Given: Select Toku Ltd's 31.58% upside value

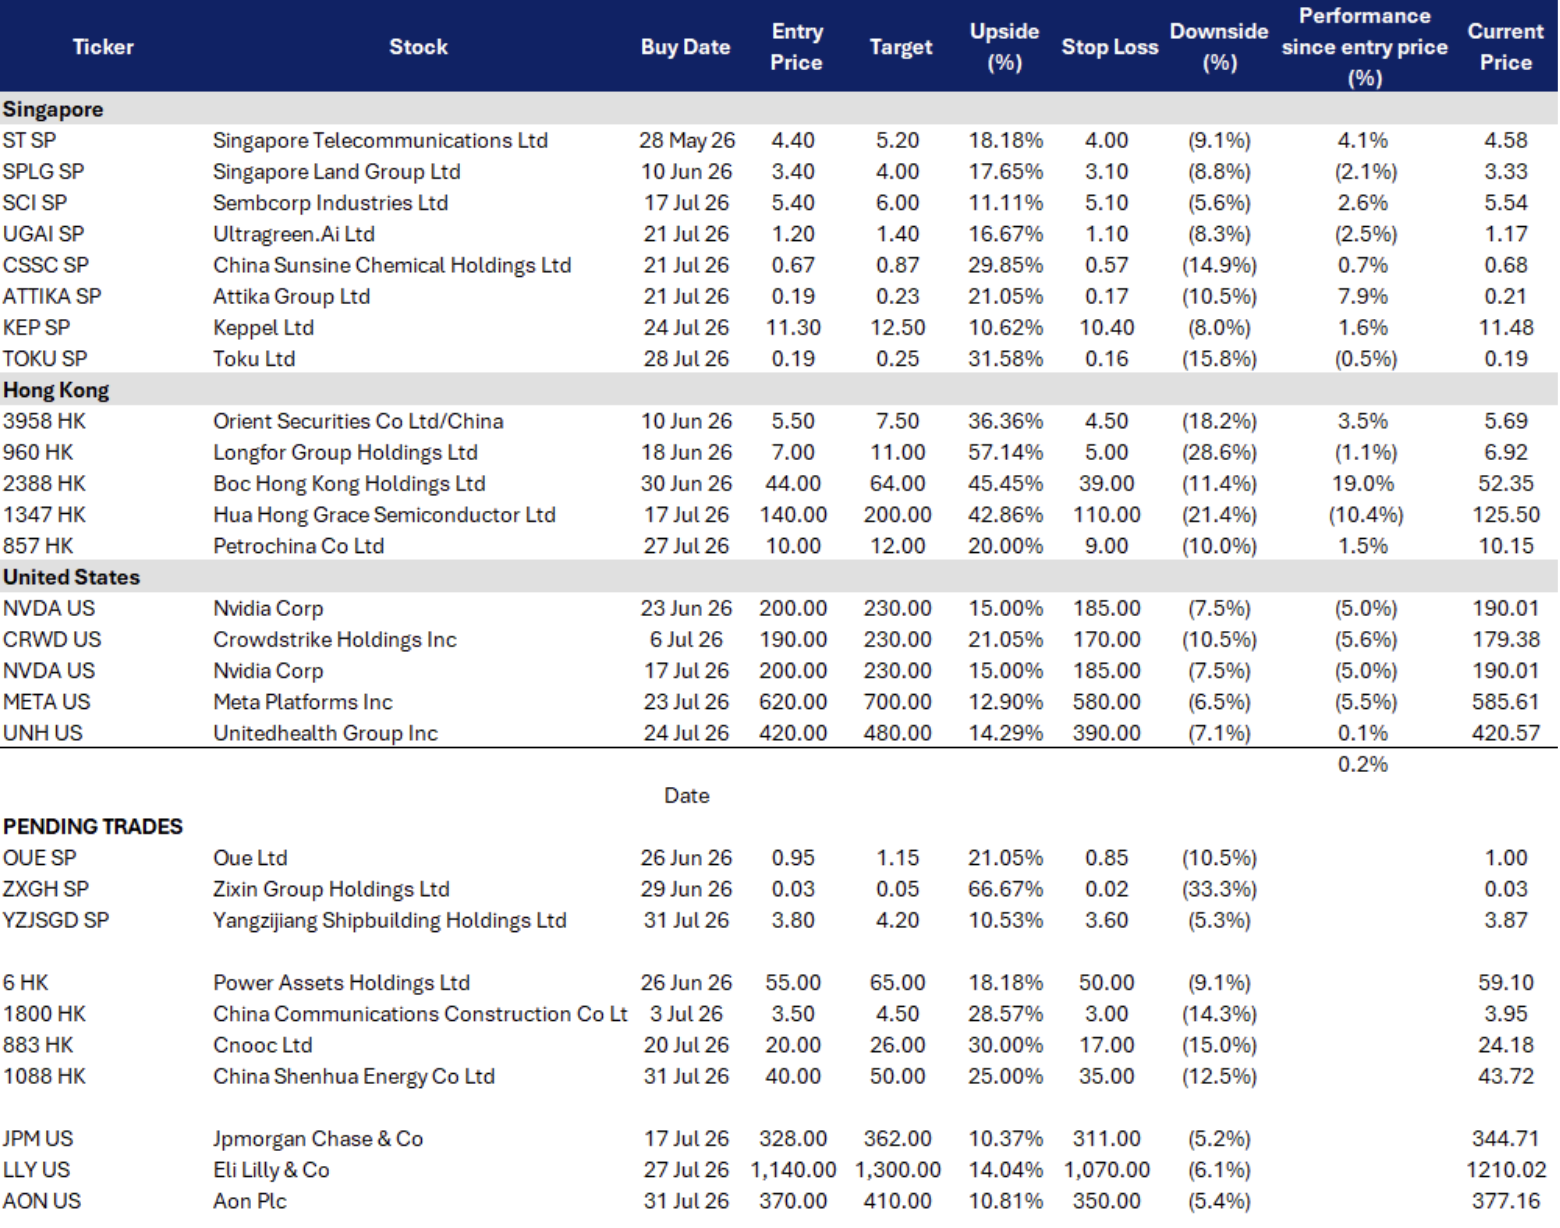Looking at the screenshot, I should pos(1005,358).
